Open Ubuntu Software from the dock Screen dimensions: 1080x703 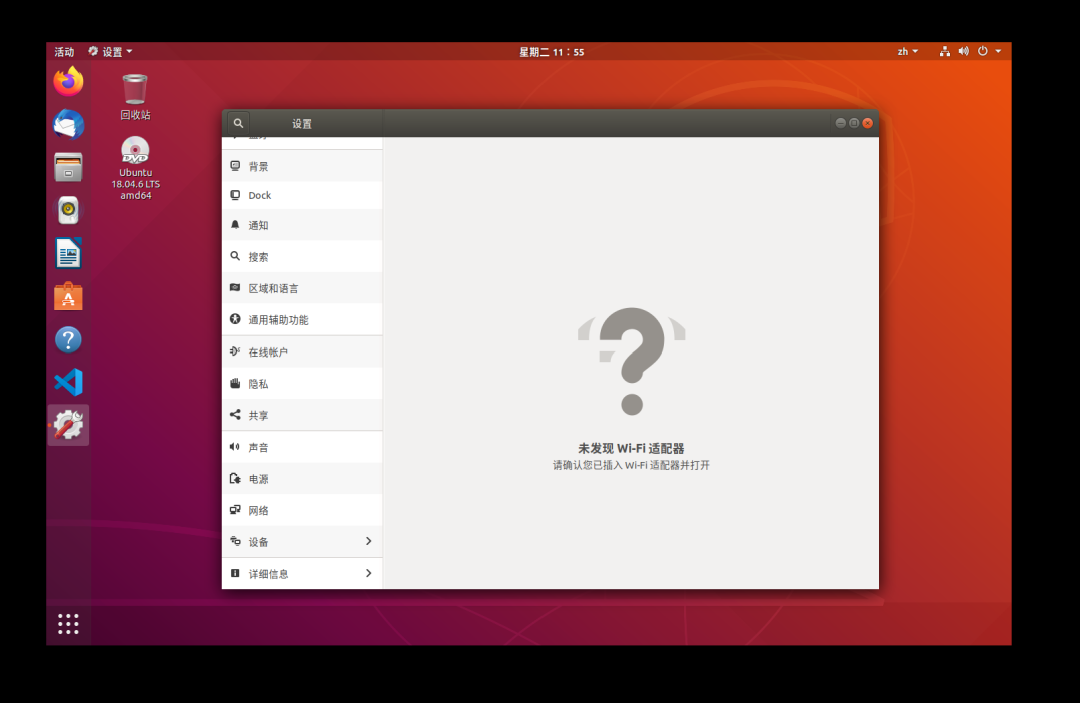[67, 296]
